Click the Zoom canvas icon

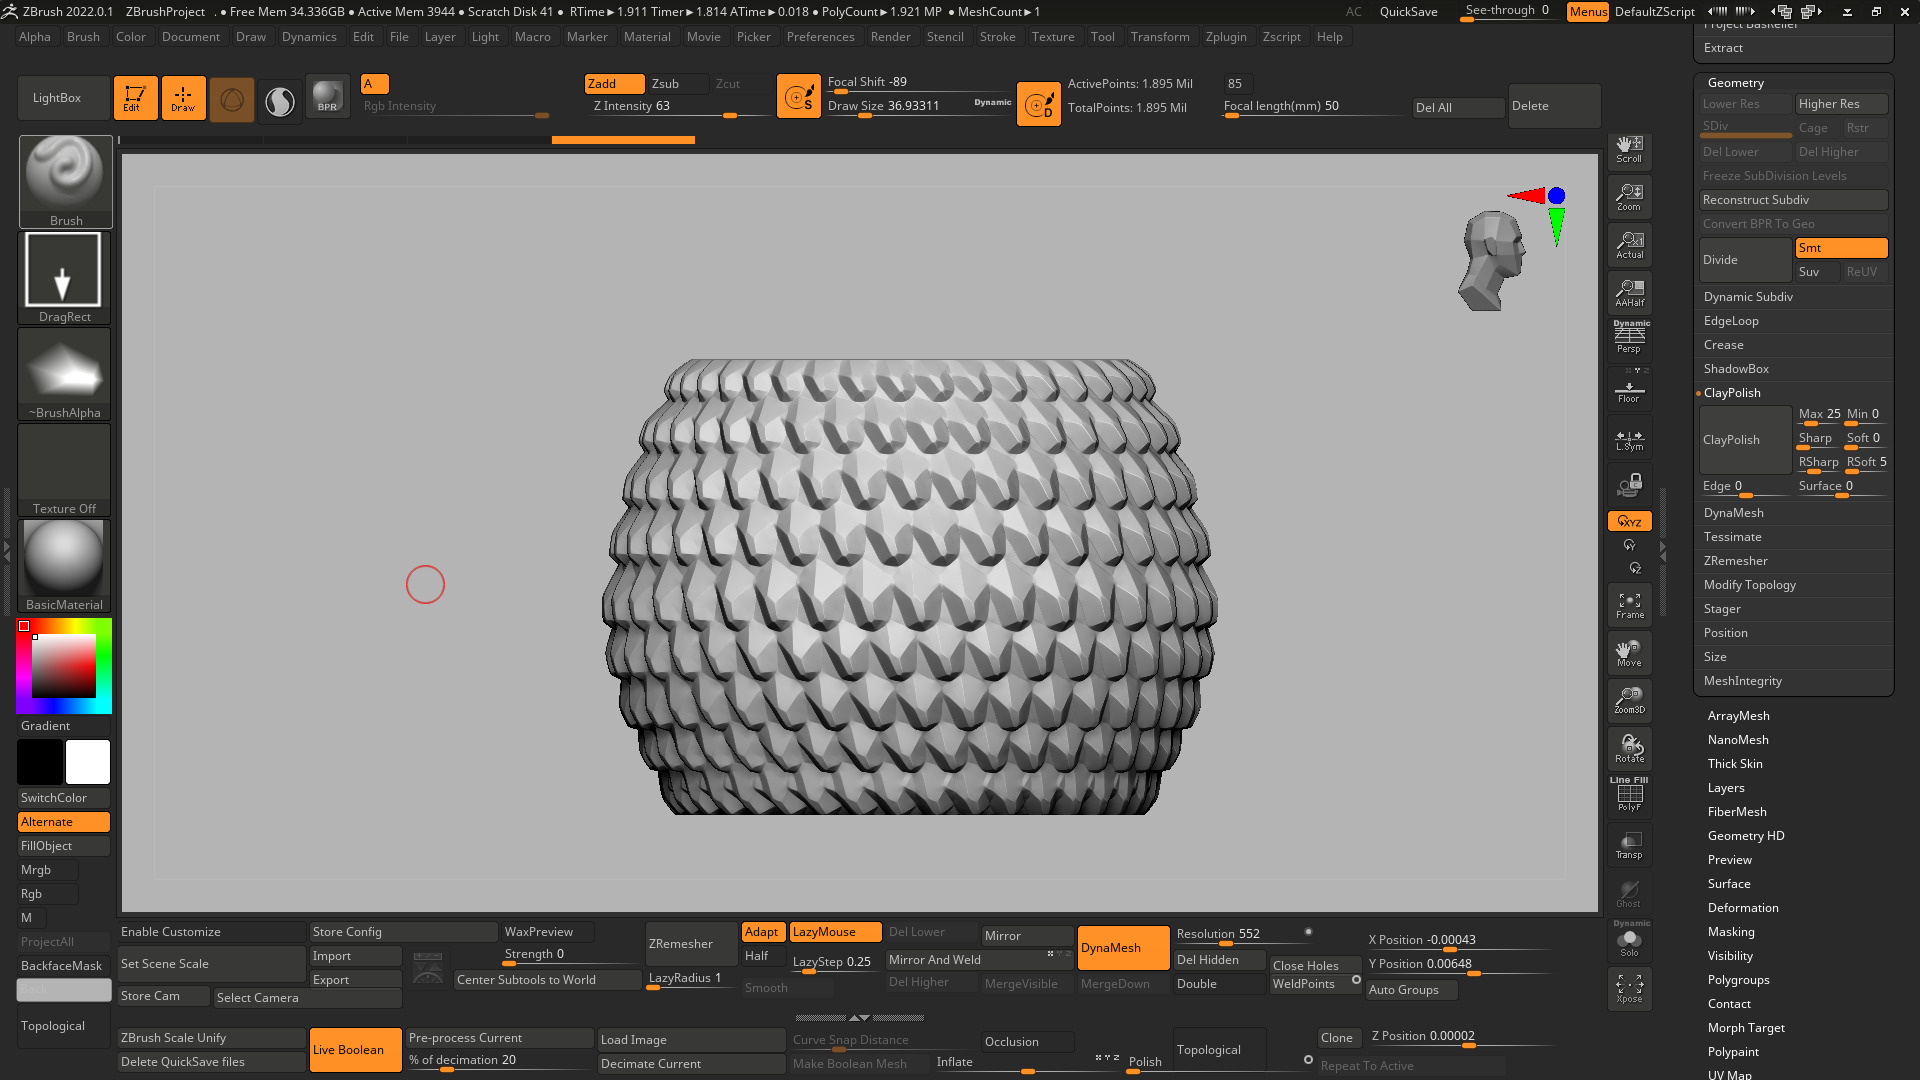1629,197
